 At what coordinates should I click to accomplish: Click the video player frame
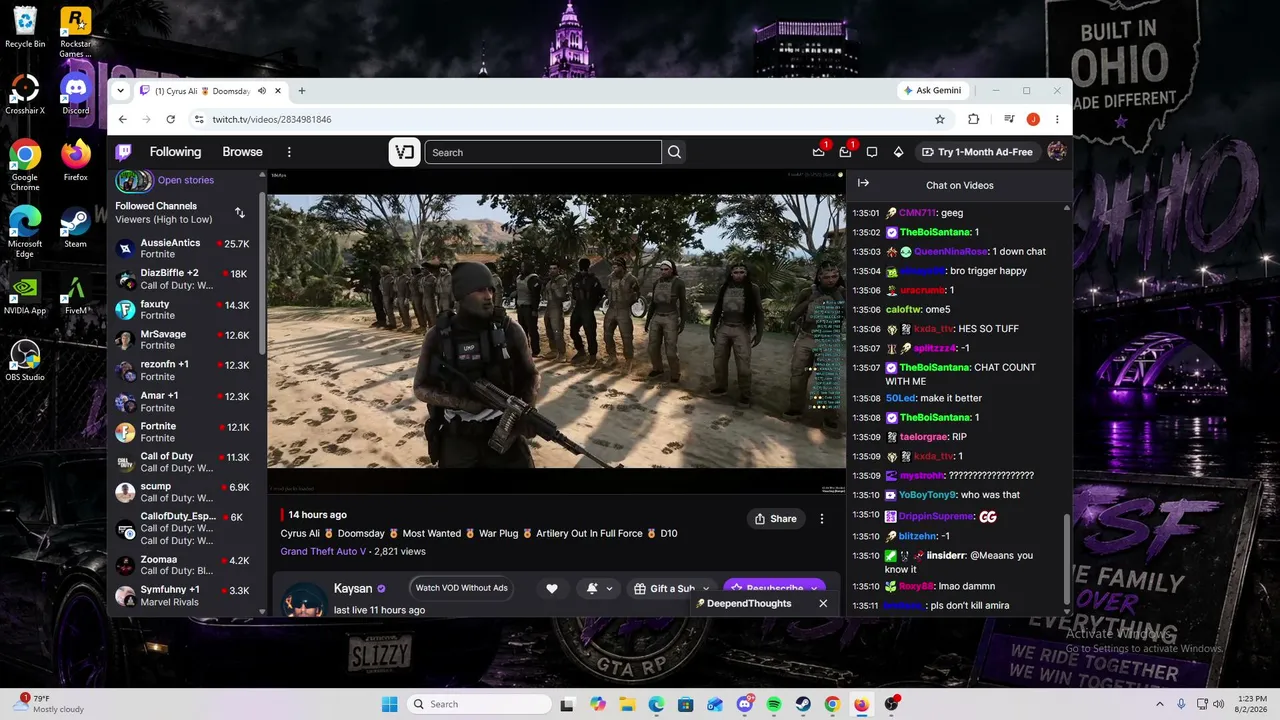tap(556, 332)
